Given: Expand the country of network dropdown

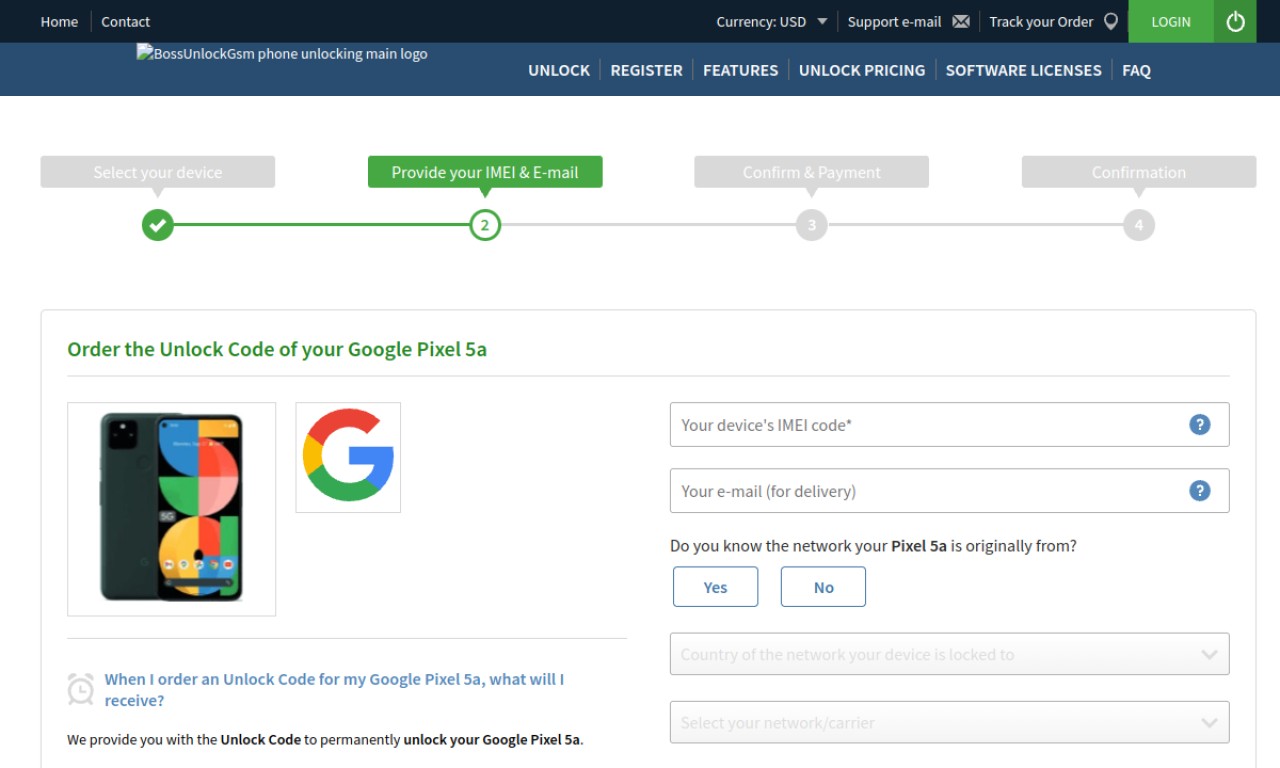Looking at the screenshot, I should point(949,654).
